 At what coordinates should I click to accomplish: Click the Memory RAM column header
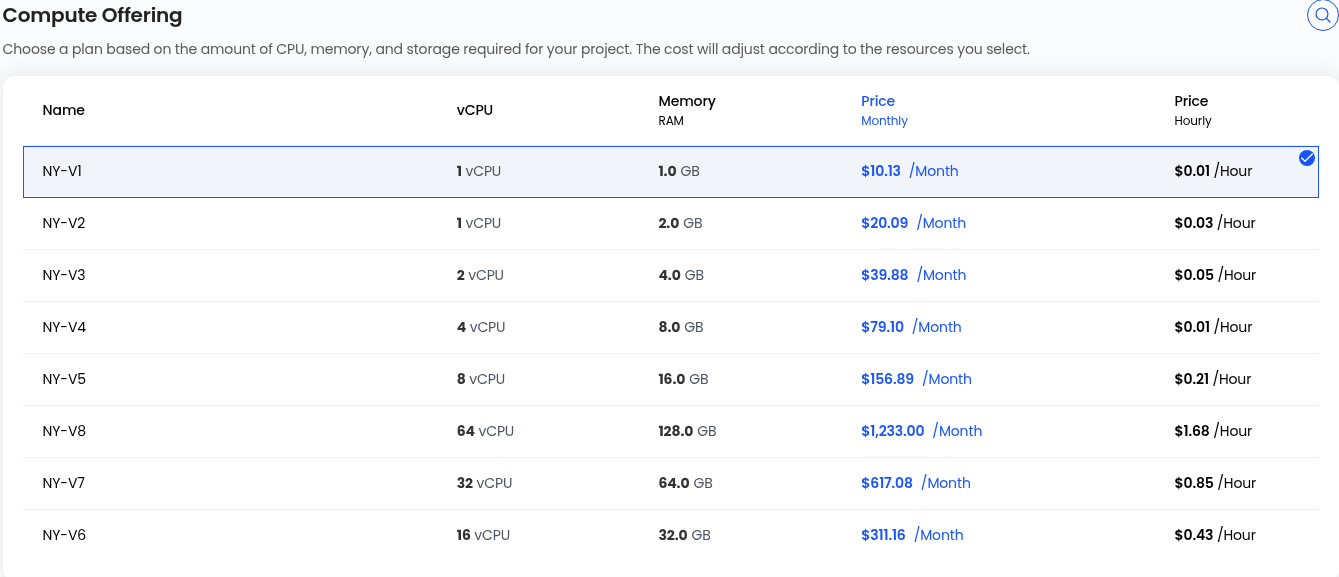[686, 110]
